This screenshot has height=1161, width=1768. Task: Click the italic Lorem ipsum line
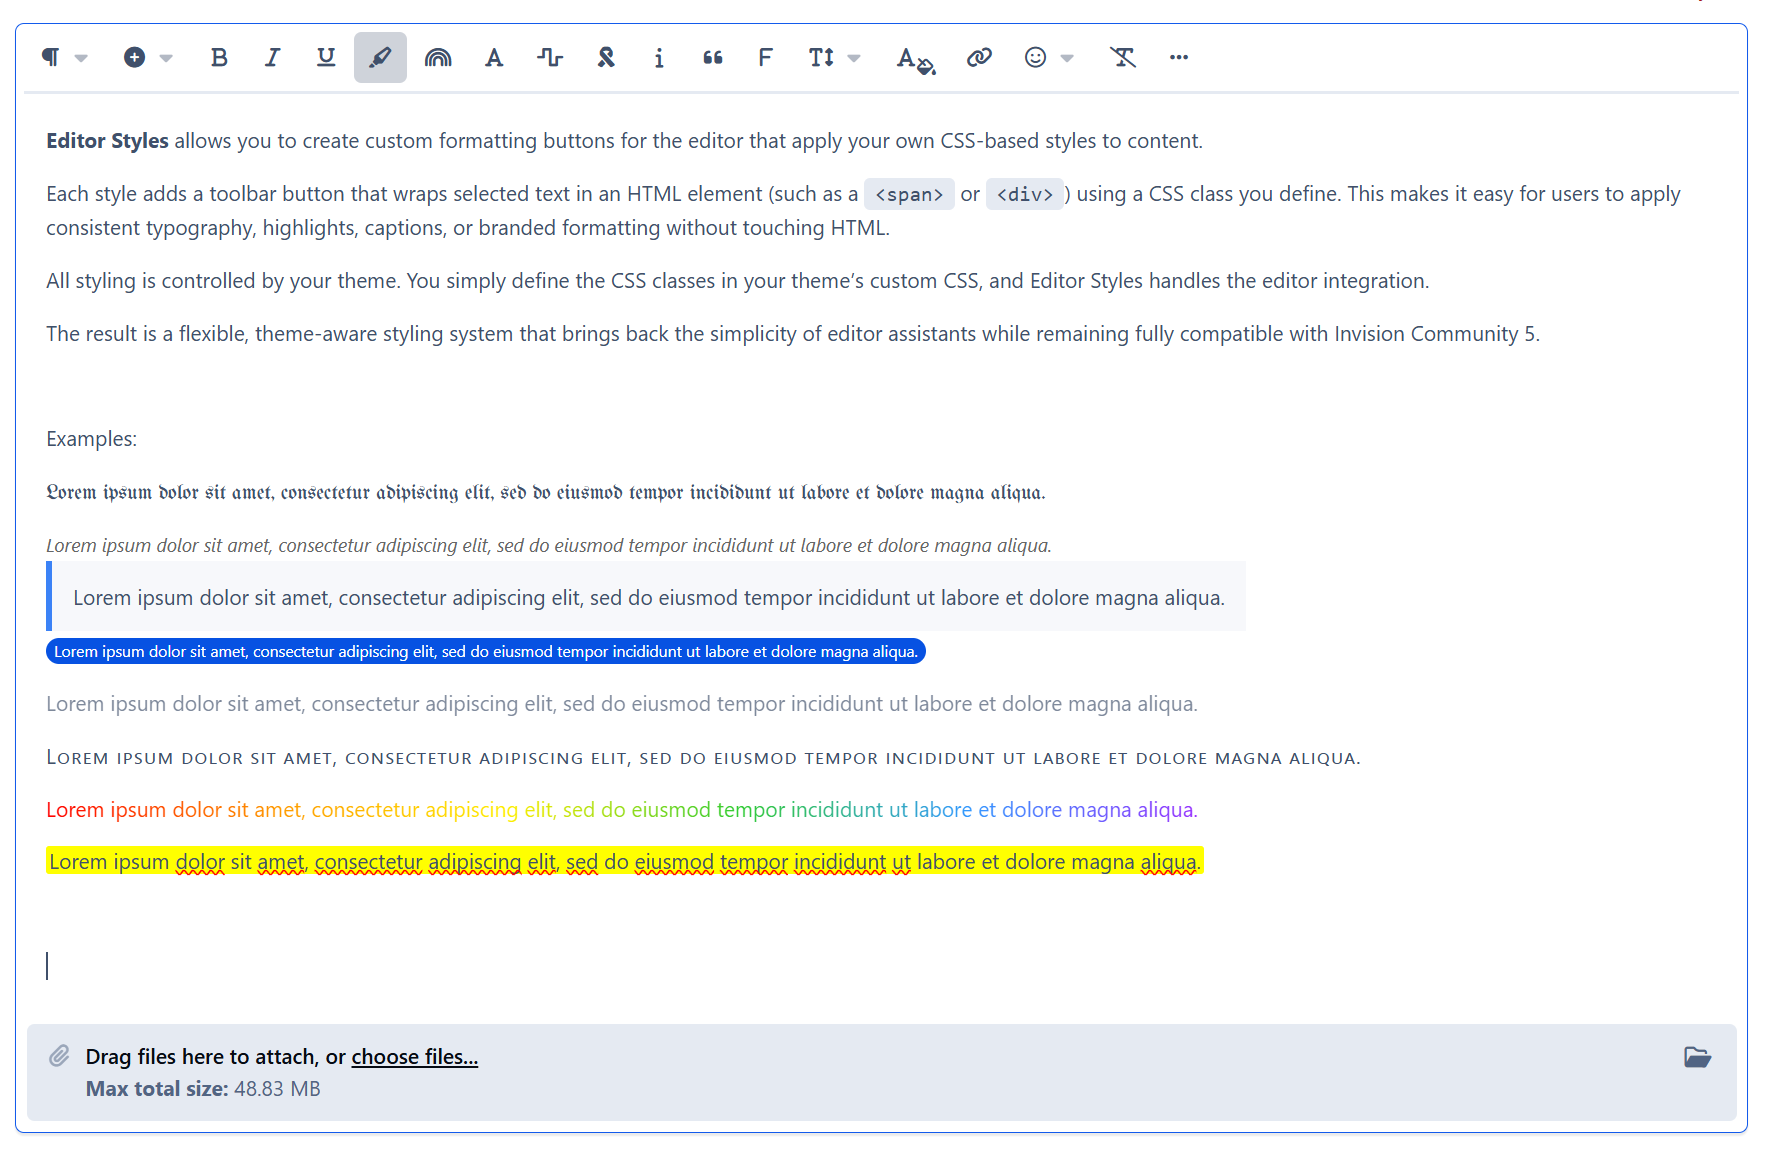point(549,546)
